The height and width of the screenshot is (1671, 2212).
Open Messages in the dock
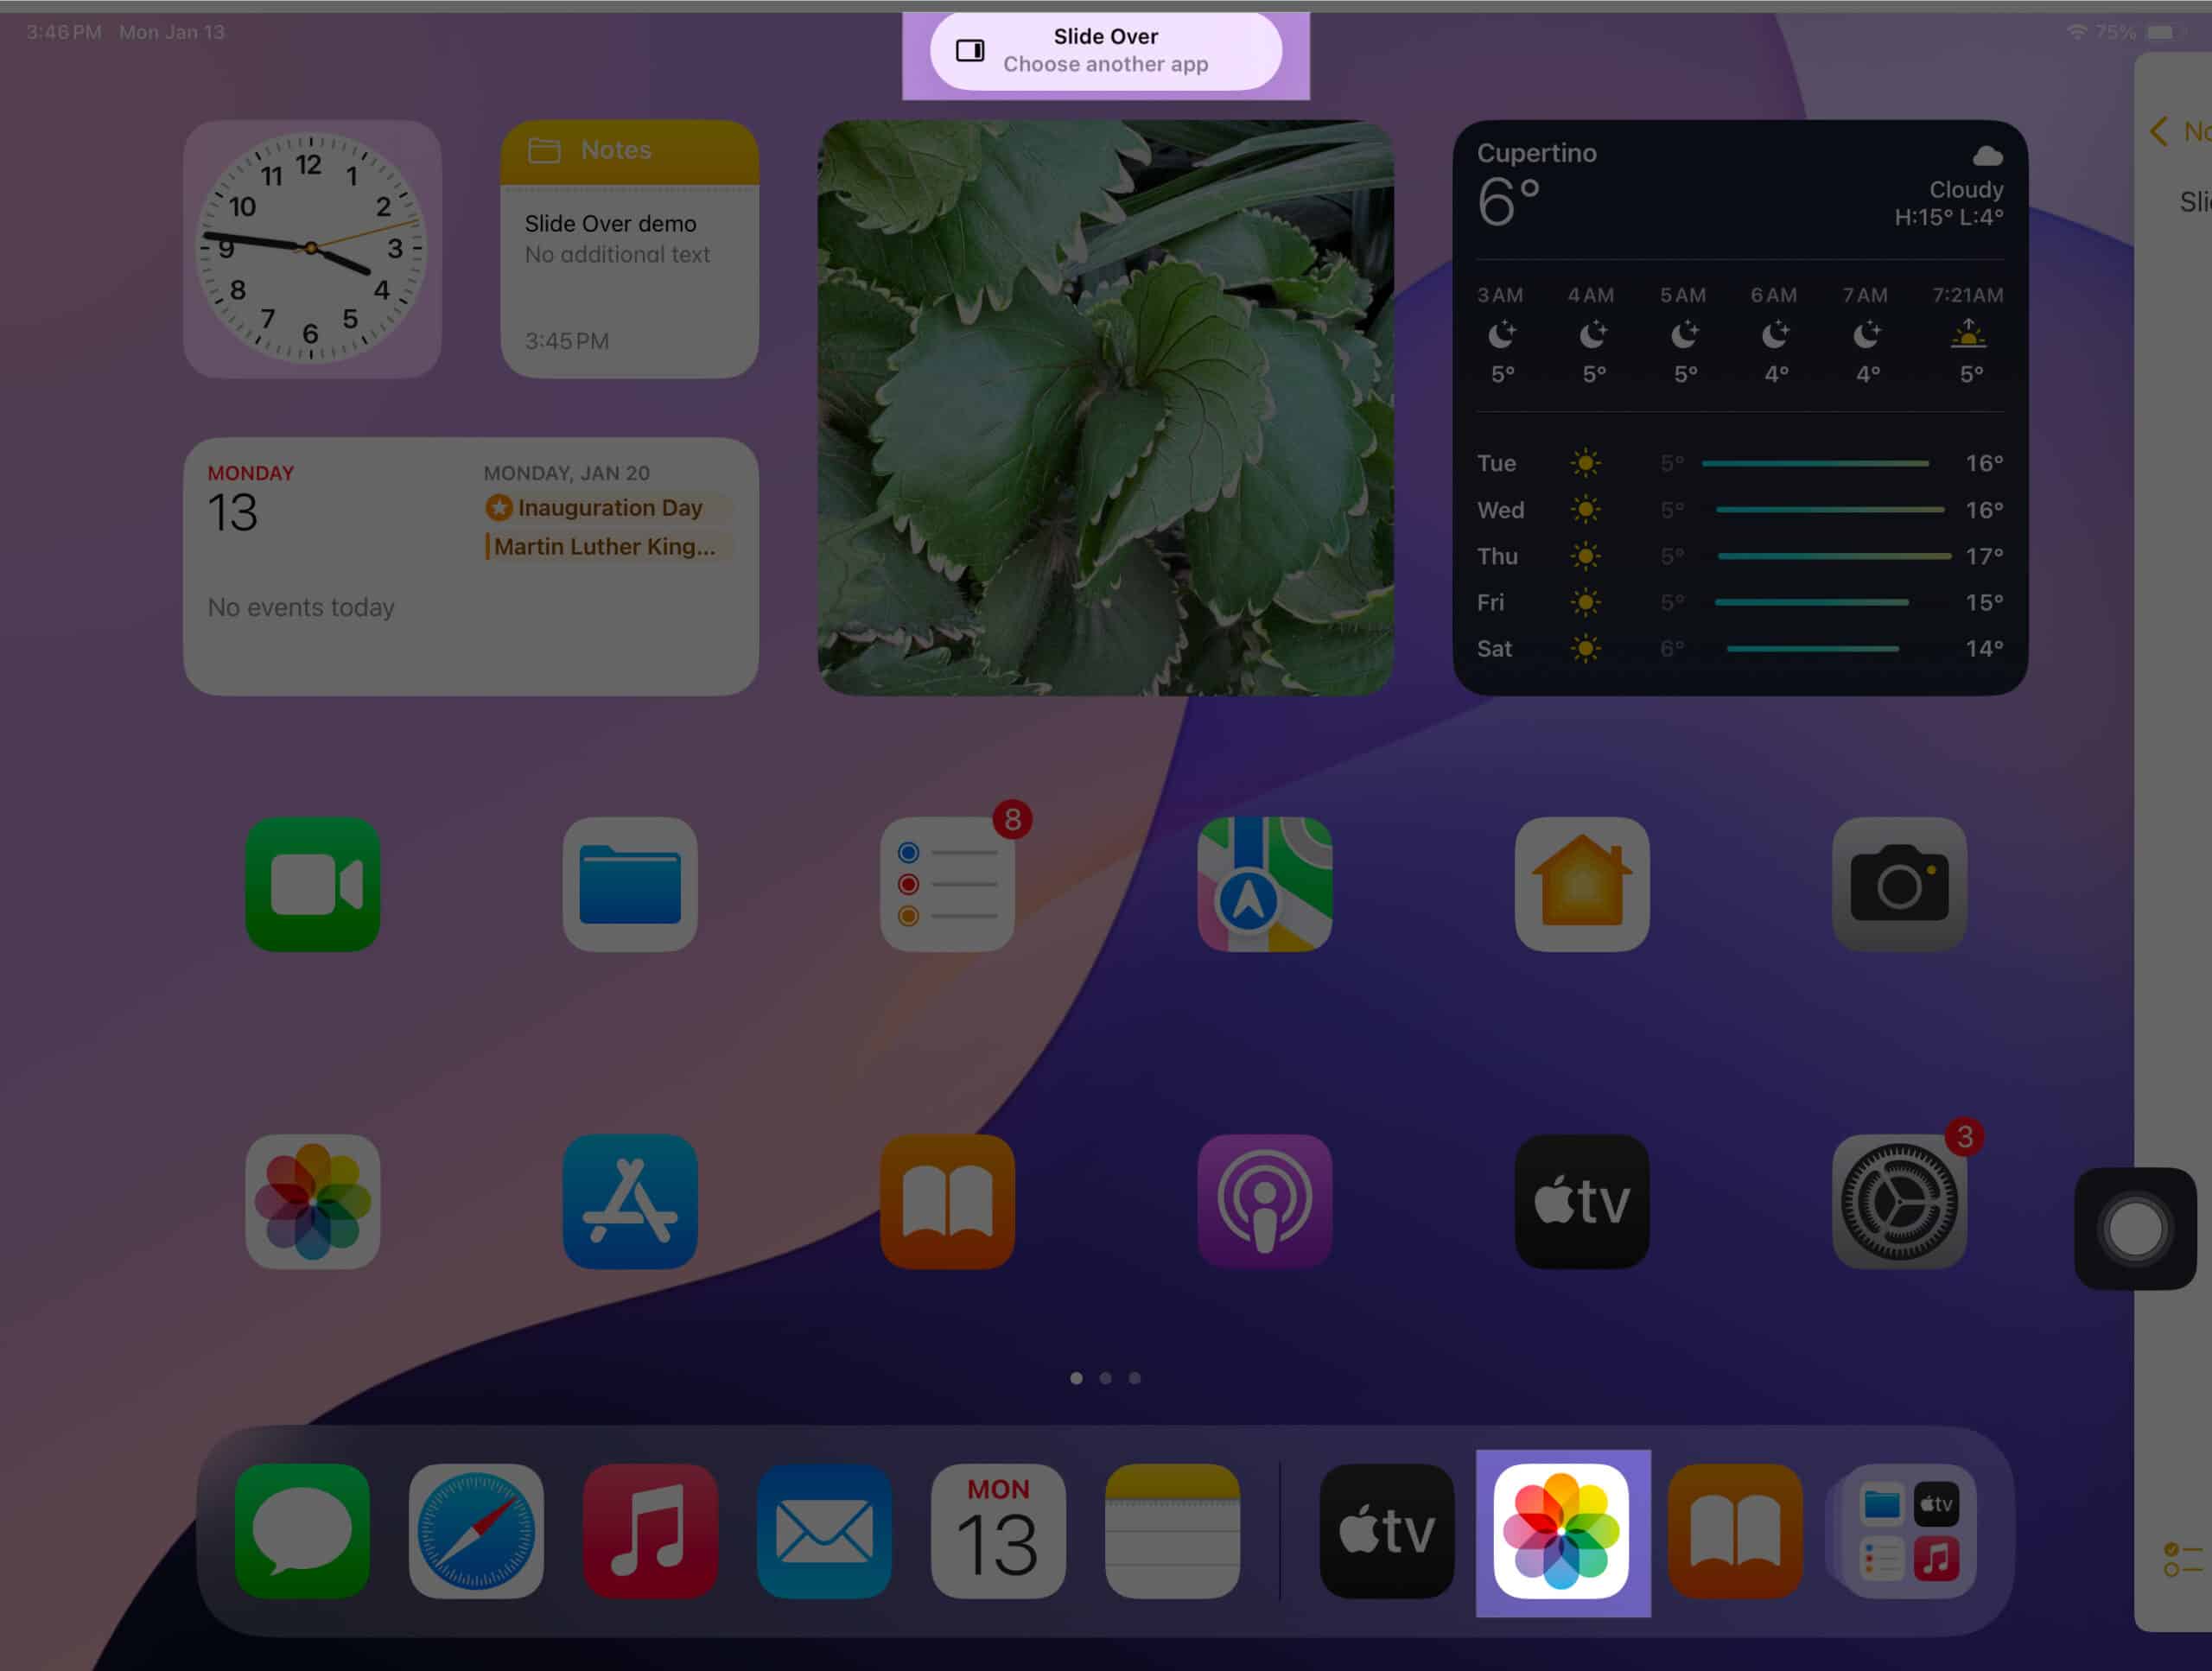[302, 1531]
